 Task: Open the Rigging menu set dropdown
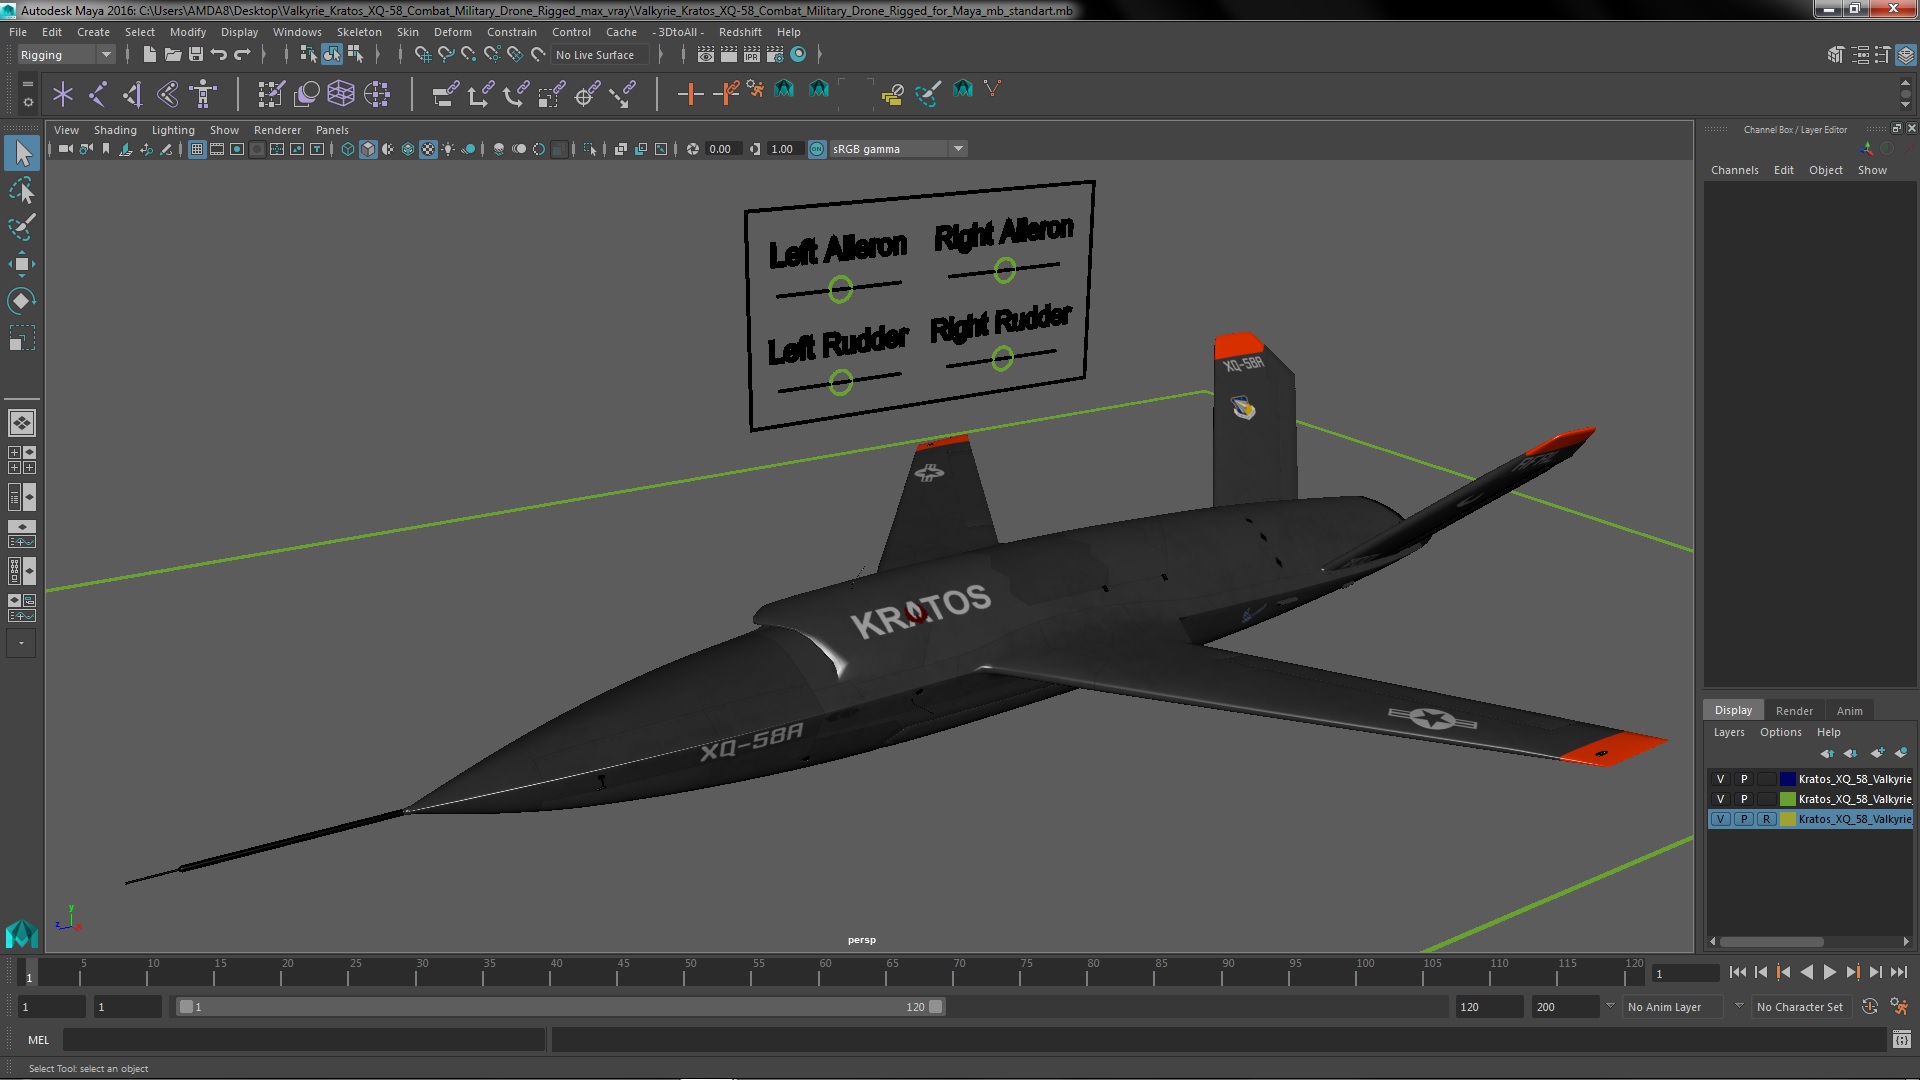105,55
